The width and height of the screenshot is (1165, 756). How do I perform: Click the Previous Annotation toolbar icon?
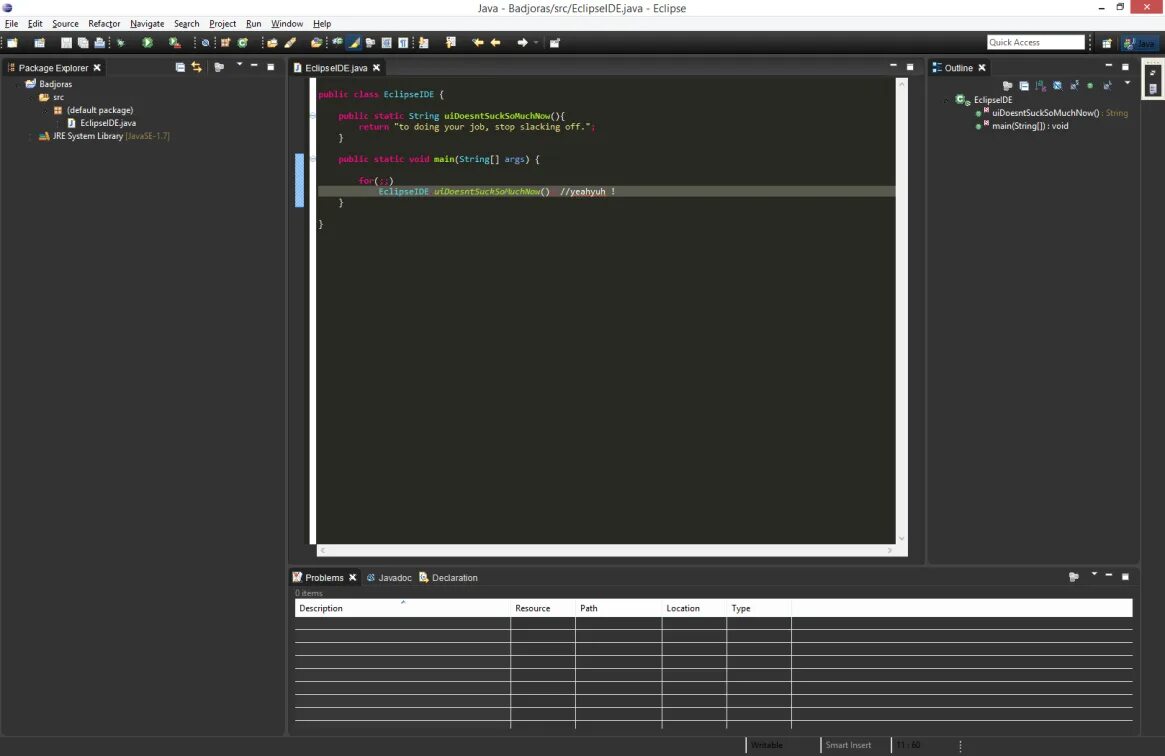[x=451, y=43]
